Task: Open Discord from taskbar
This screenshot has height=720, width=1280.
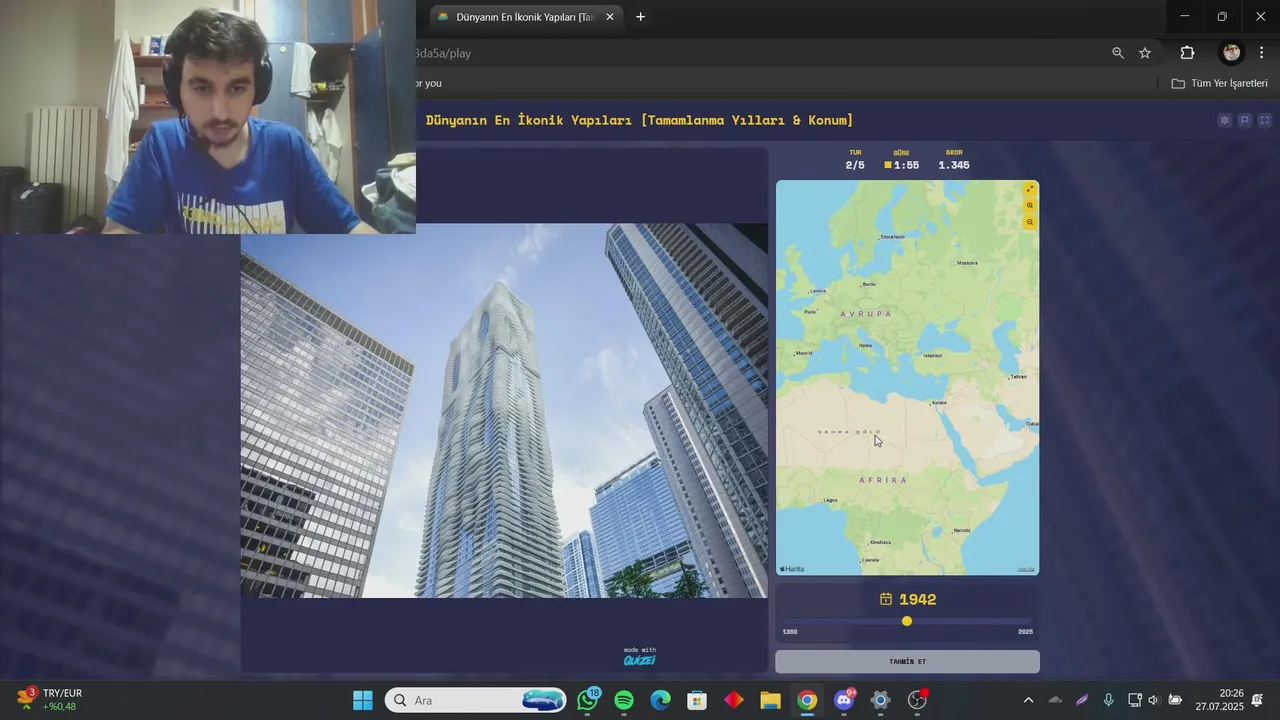Action: point(844,700)
